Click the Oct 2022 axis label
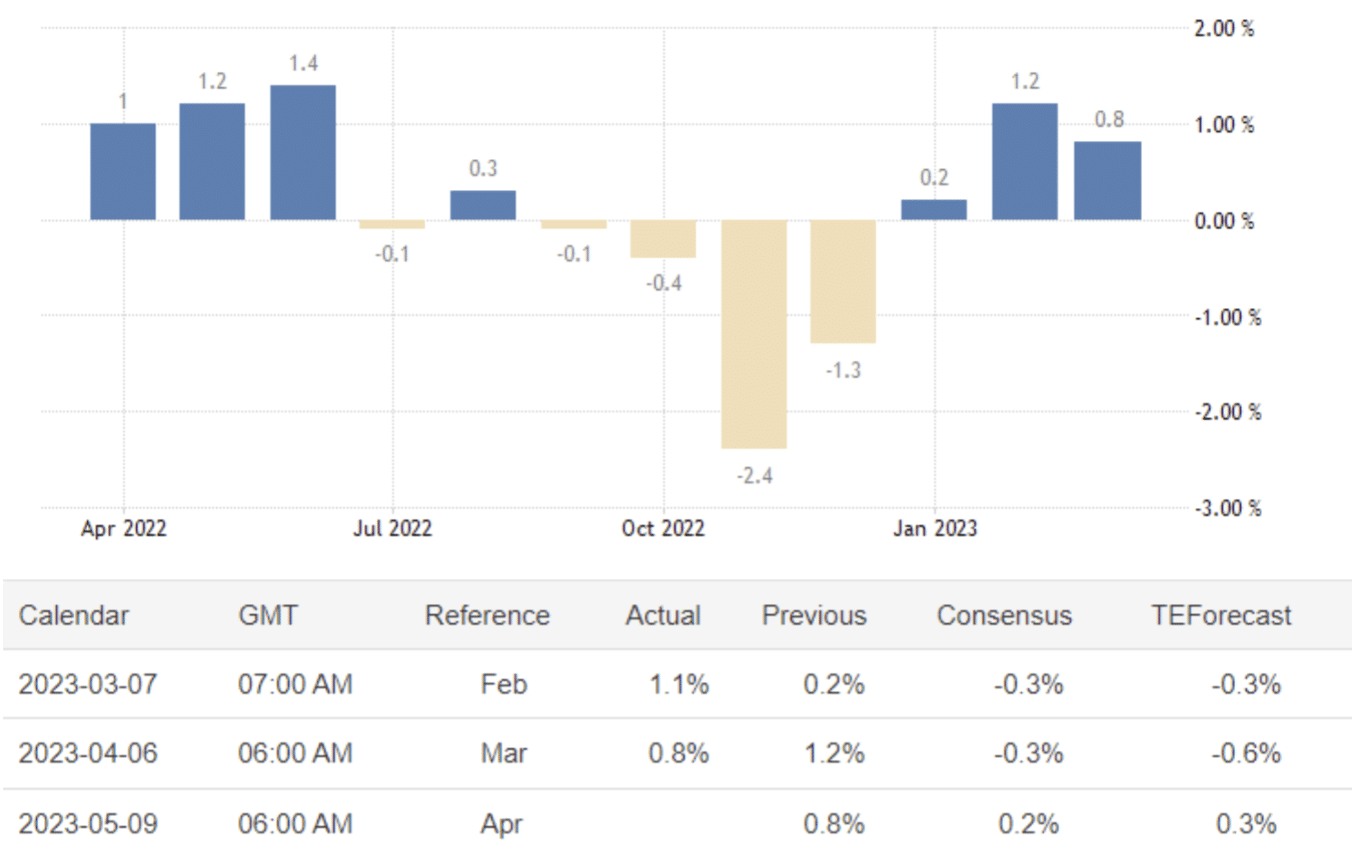This screenshot has height=860, width=1352. 663,528
